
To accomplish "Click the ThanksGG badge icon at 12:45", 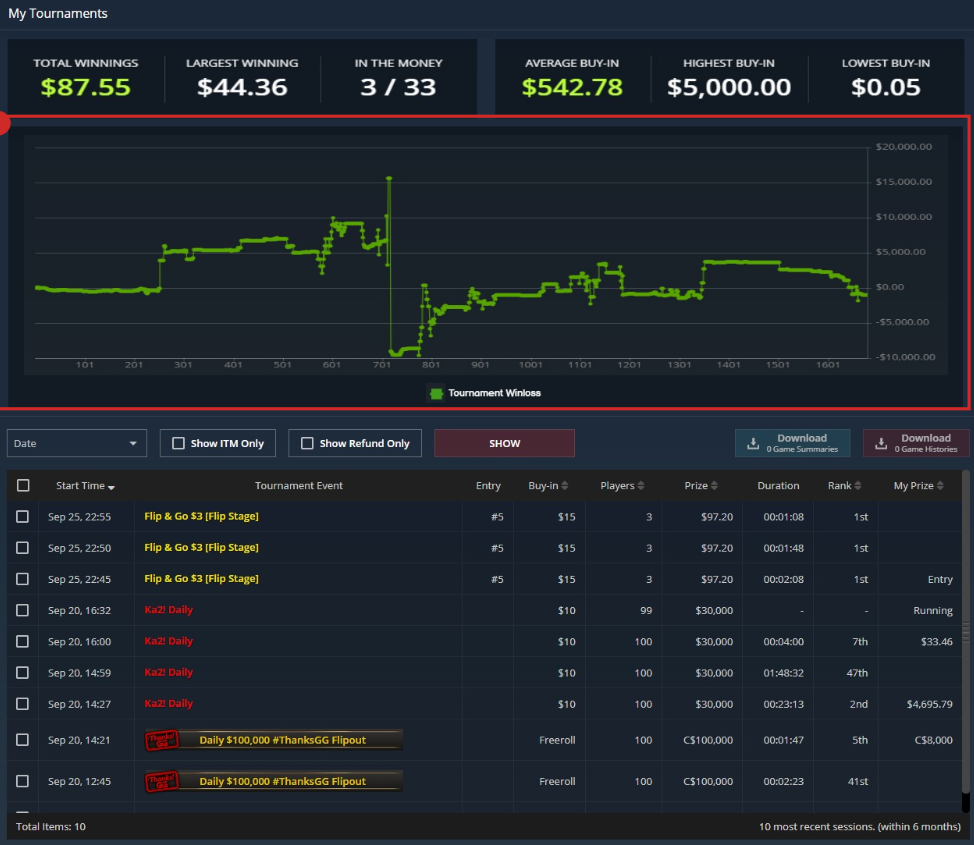I will [x=161, y=781].
